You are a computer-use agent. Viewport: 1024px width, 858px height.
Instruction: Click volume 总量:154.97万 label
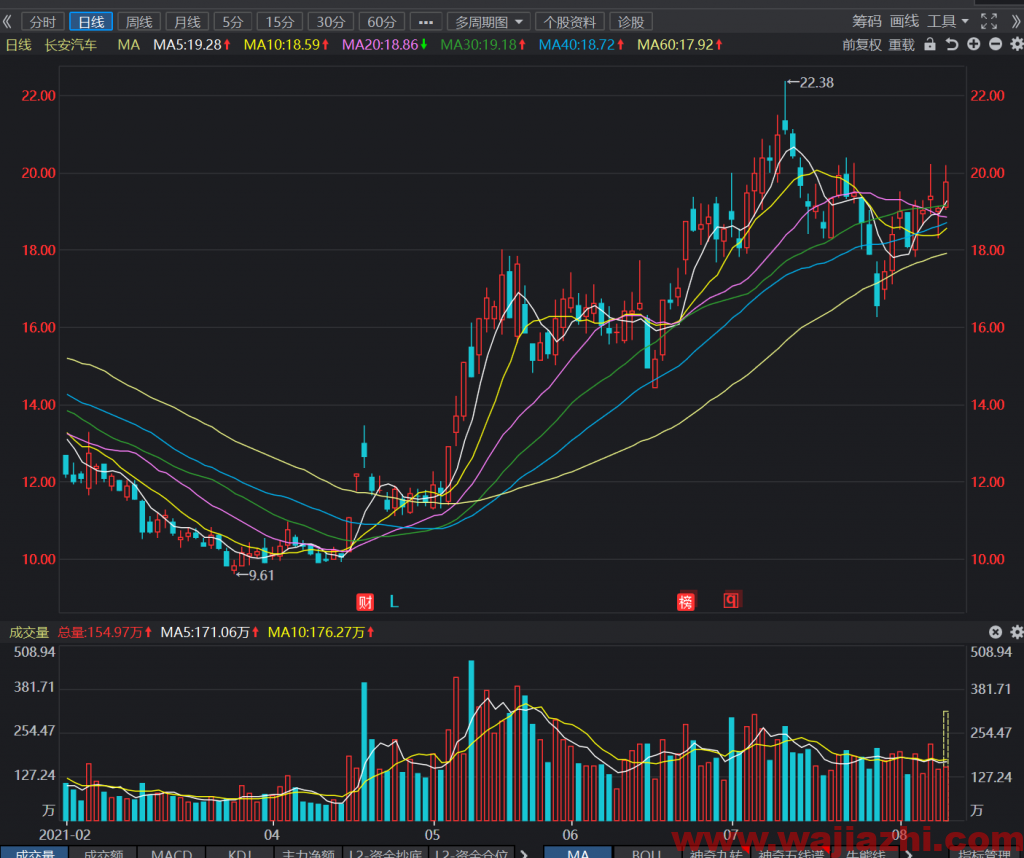[x=104, y=632]
